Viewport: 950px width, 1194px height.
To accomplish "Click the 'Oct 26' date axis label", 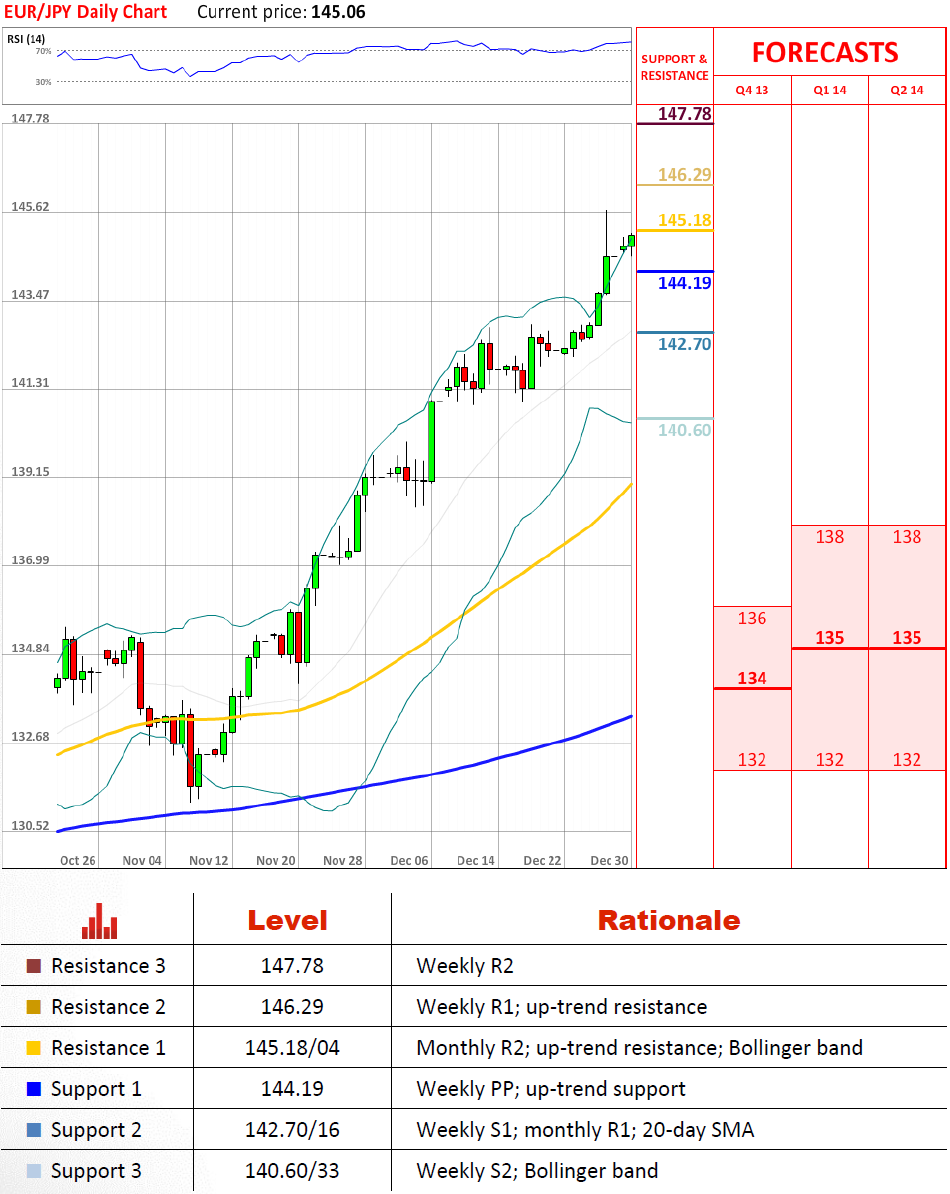I will 78,860.
